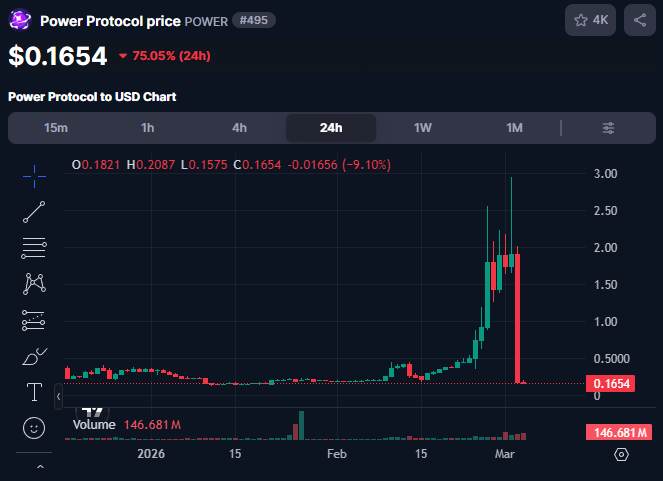Click the 2026 date axis label

coord(151,454)
